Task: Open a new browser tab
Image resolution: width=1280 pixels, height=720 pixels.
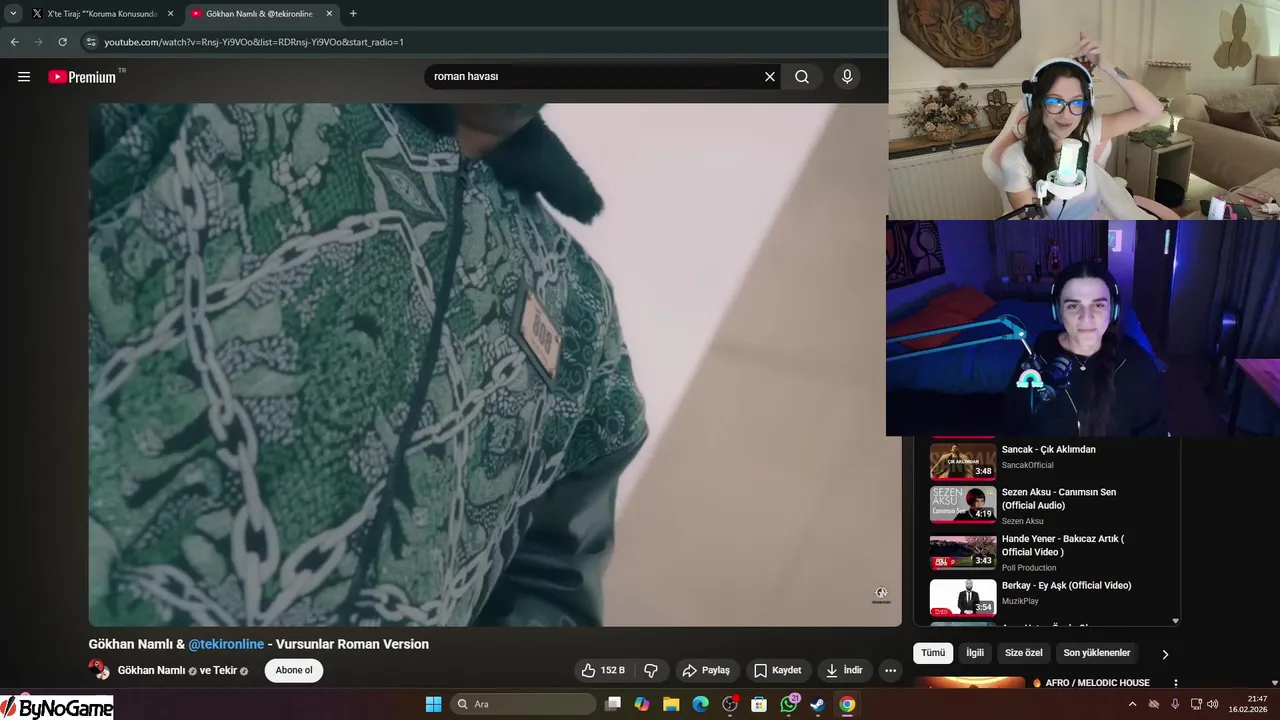Action: tap(353, 14)
